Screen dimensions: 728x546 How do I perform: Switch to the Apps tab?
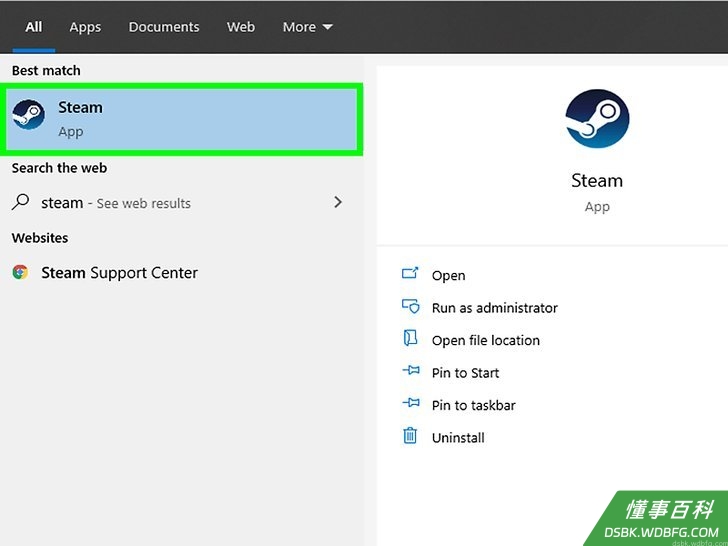[85, 27]
